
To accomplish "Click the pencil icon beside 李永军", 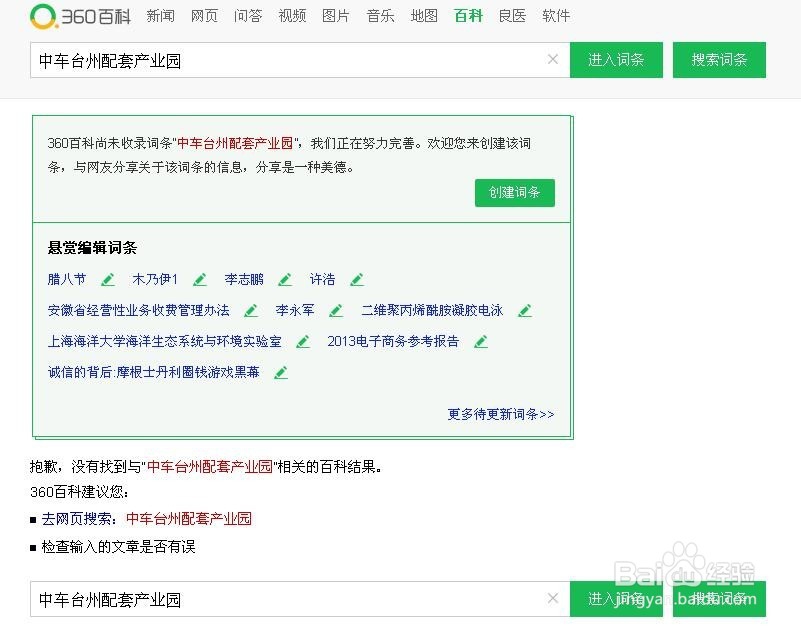I will pos(336,311).
